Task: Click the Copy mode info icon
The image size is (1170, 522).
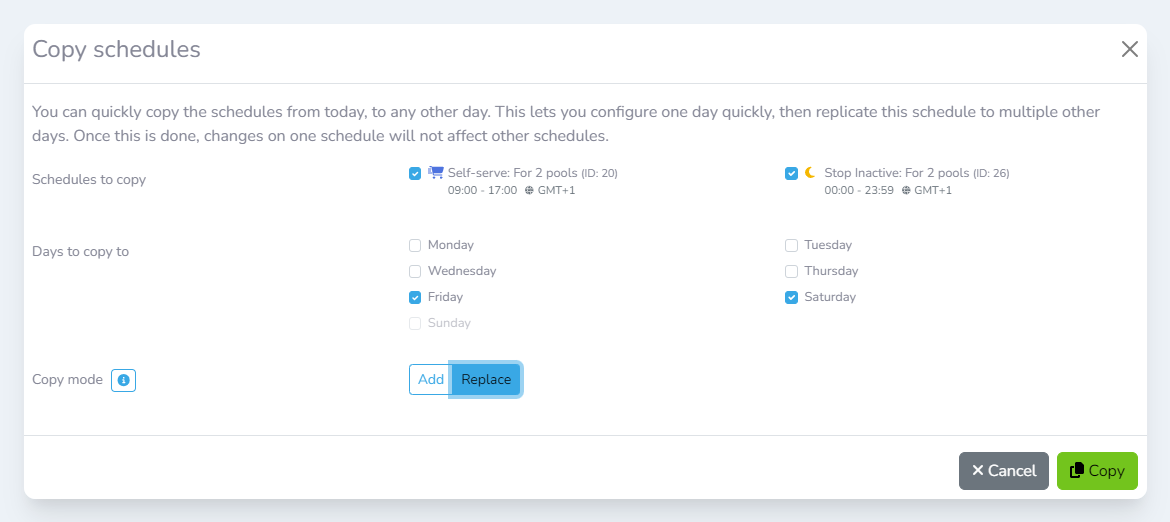Action: (123, 380)
